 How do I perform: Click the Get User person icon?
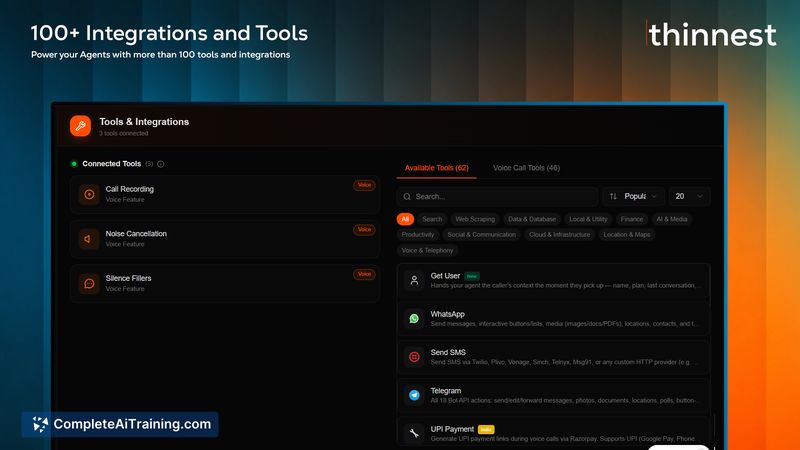414,280
